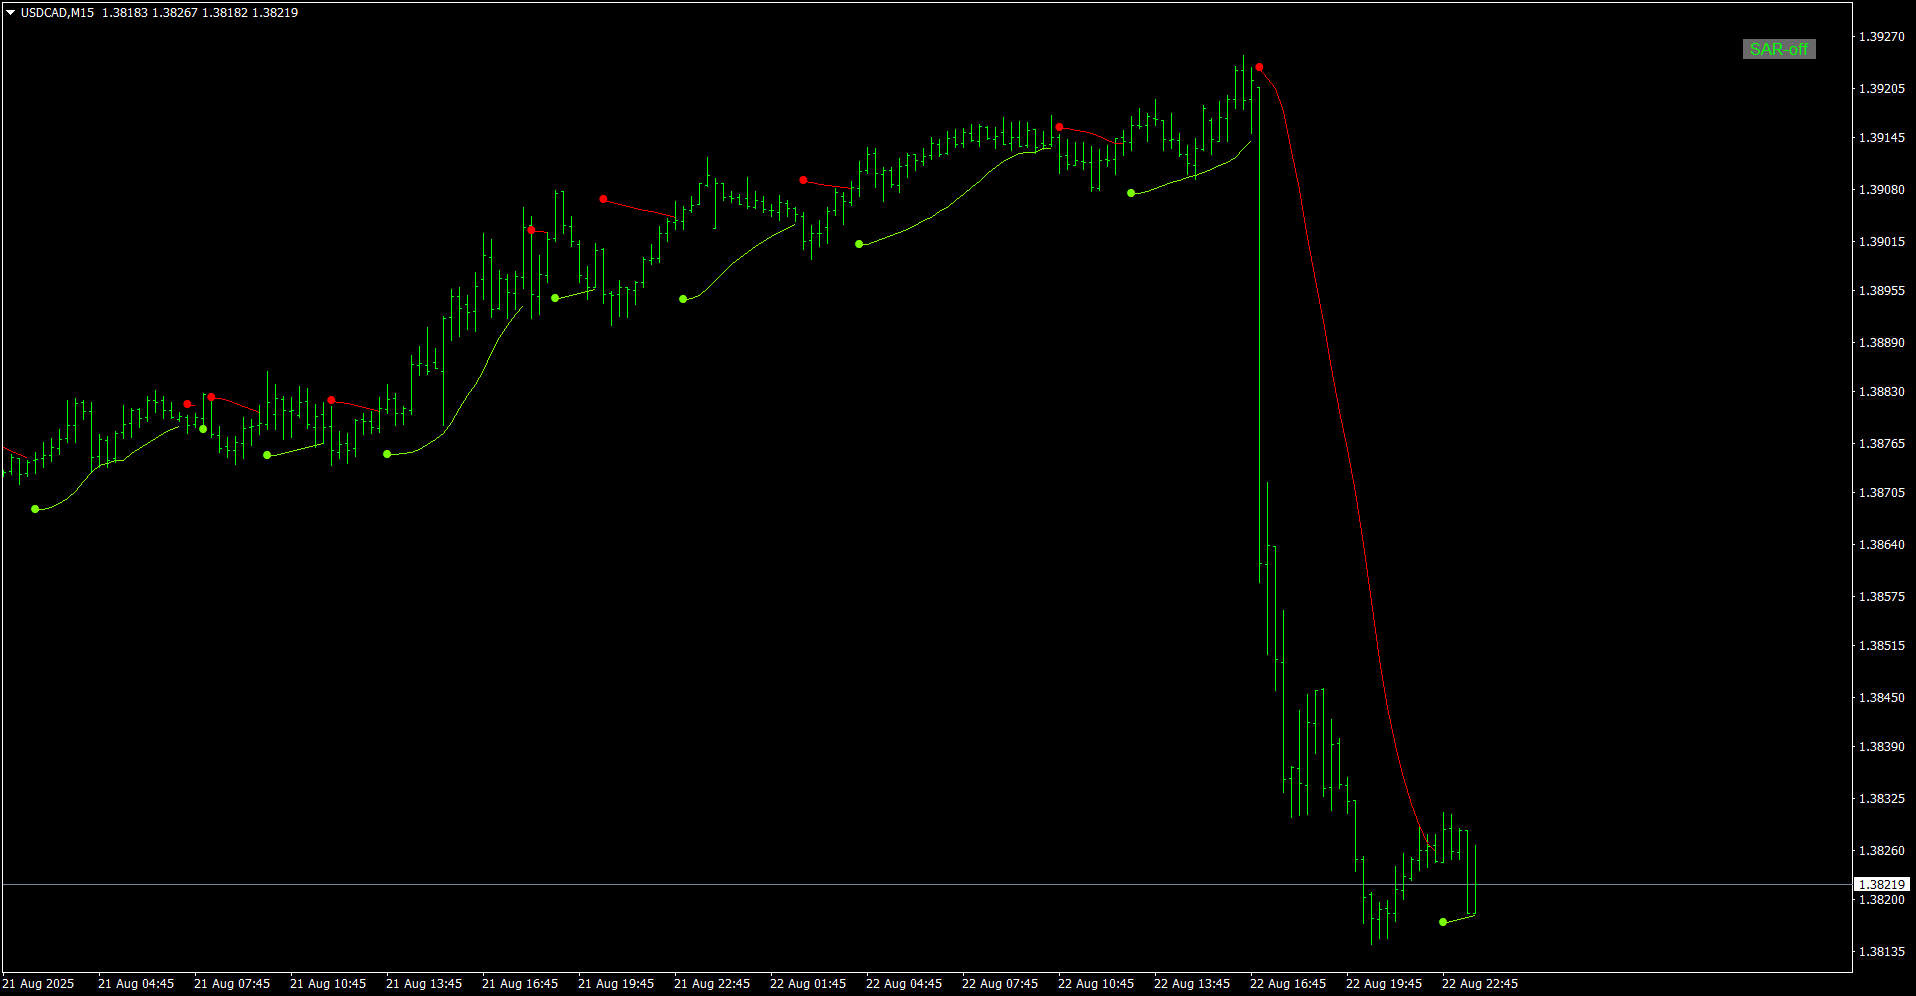Select the 22 Aug 16:45 time label
Screen dimensions: 1916x996
[x=1288, y=984]
